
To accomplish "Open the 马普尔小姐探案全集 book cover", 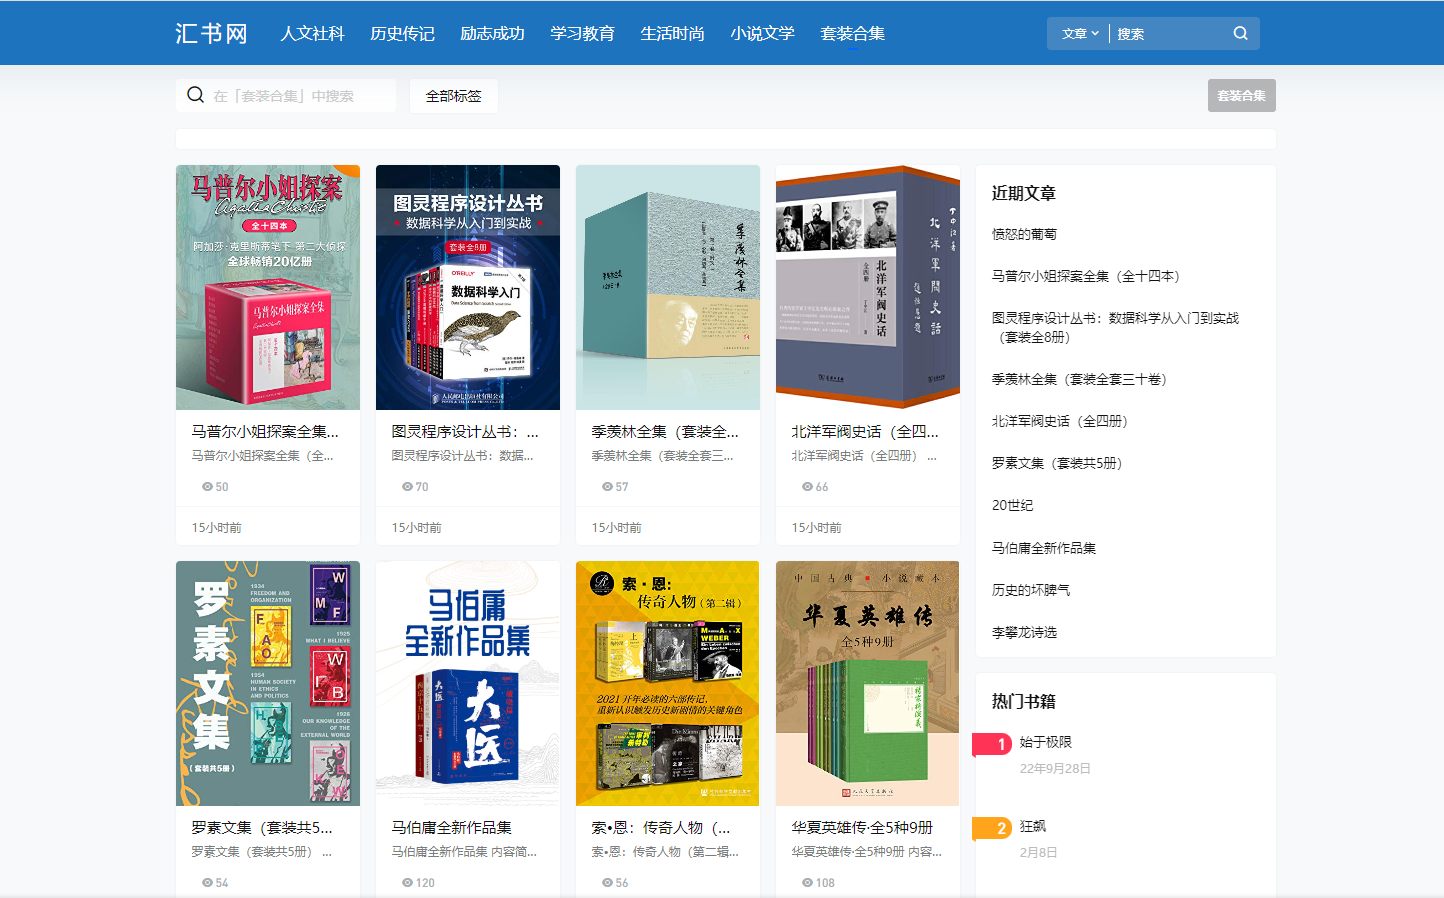I will click(x=268, y=287).
